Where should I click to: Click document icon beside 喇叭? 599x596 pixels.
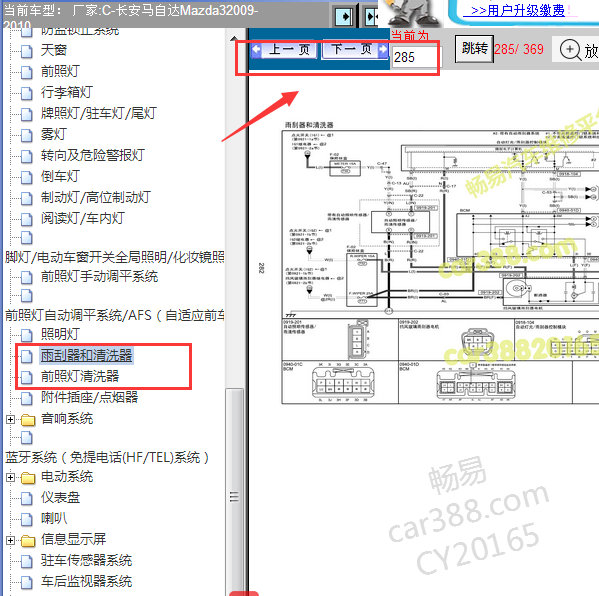click(x=27, y=519)
